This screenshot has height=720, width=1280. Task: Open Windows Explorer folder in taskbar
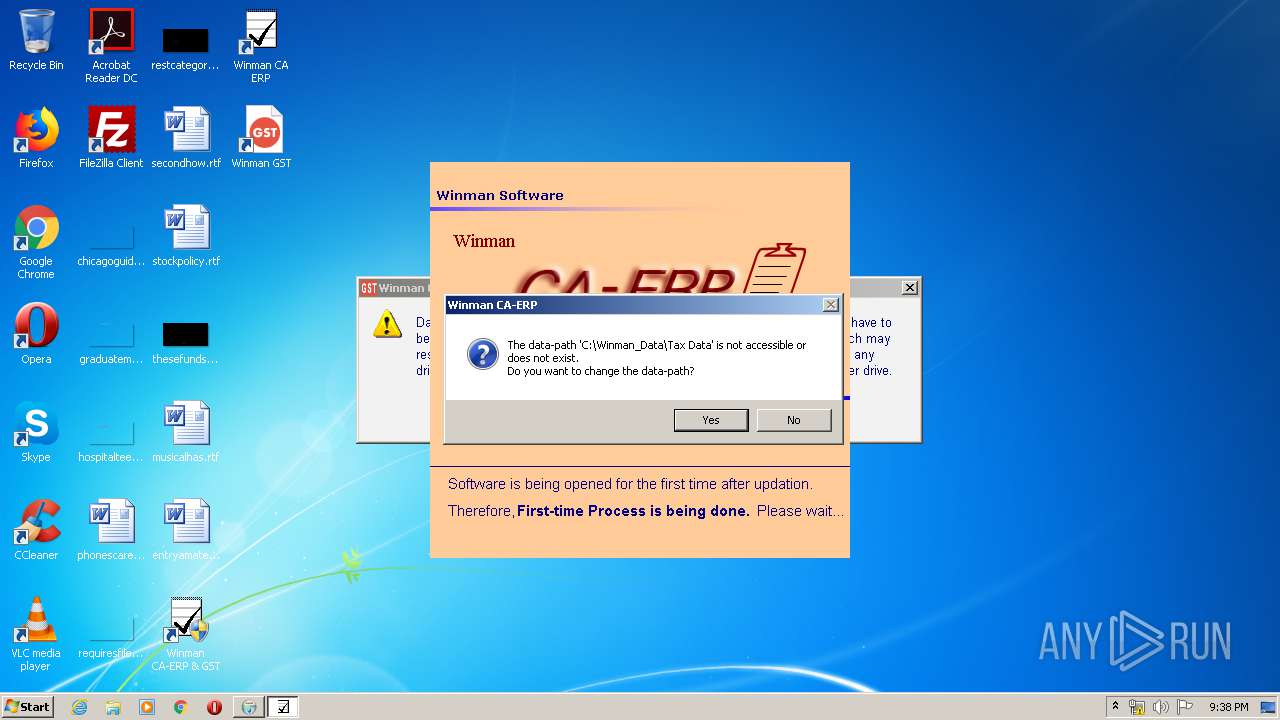tap(113, 707)
